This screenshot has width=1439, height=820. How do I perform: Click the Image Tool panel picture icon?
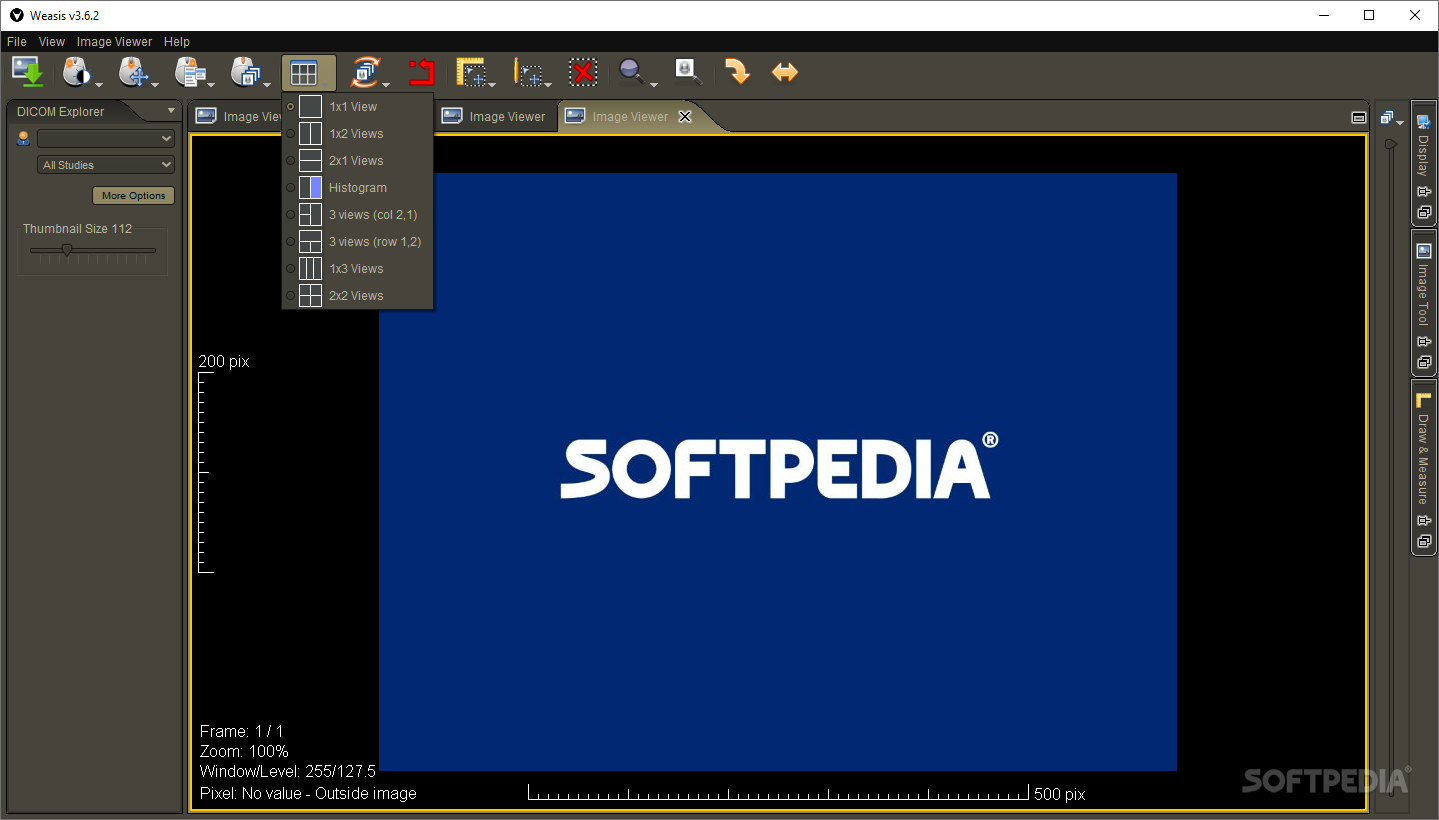pyautogui.click(x=1424, y=251)
